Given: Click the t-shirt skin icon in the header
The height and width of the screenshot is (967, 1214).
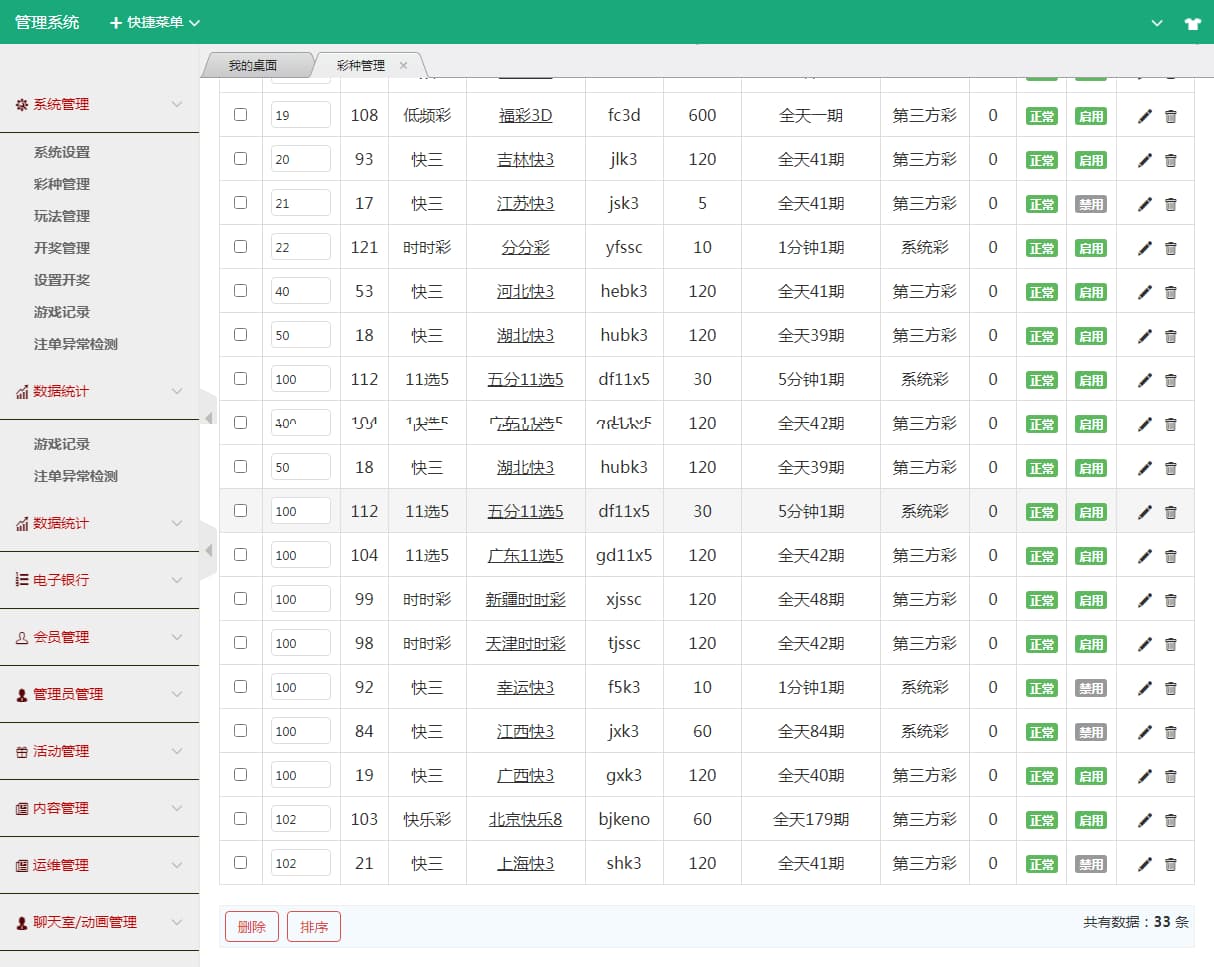Looking at the screenshot, I should [x=1192, y=23].
